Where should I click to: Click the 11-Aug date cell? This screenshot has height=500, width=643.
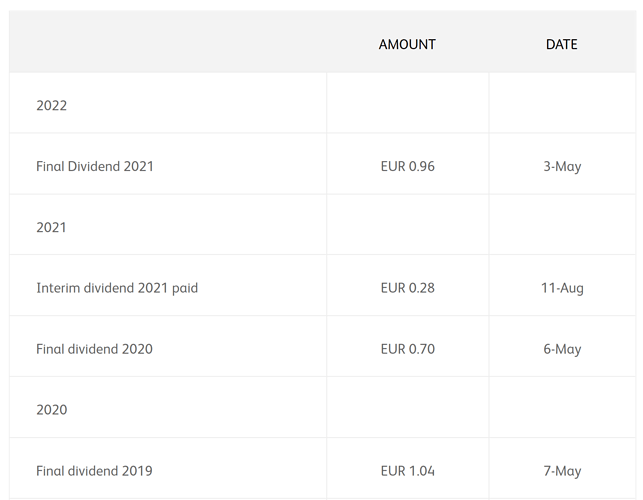[x=562, y=288]
